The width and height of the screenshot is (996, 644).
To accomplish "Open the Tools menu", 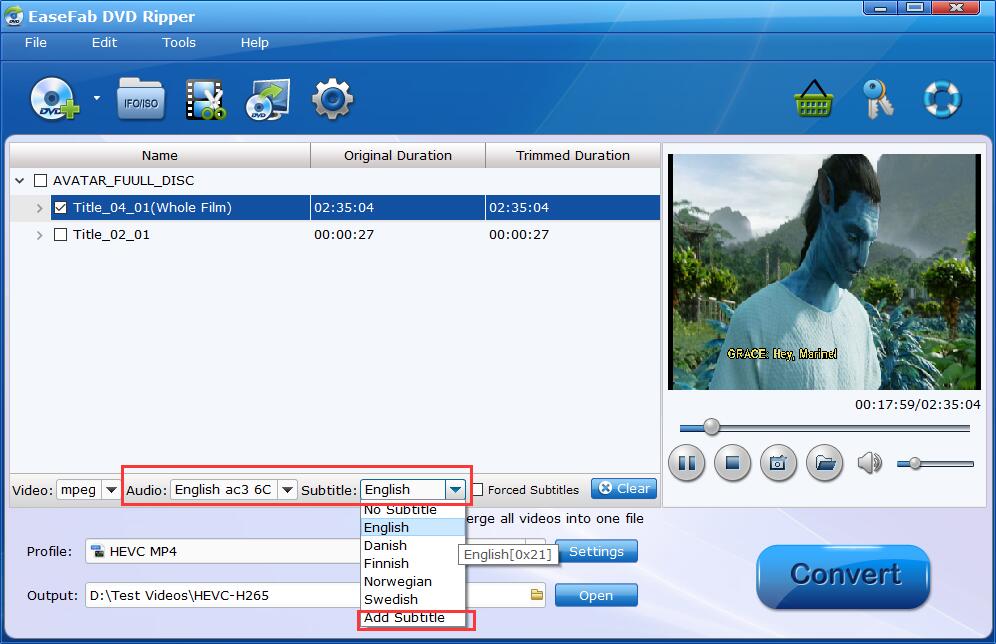I will click(x=178, y=43).
